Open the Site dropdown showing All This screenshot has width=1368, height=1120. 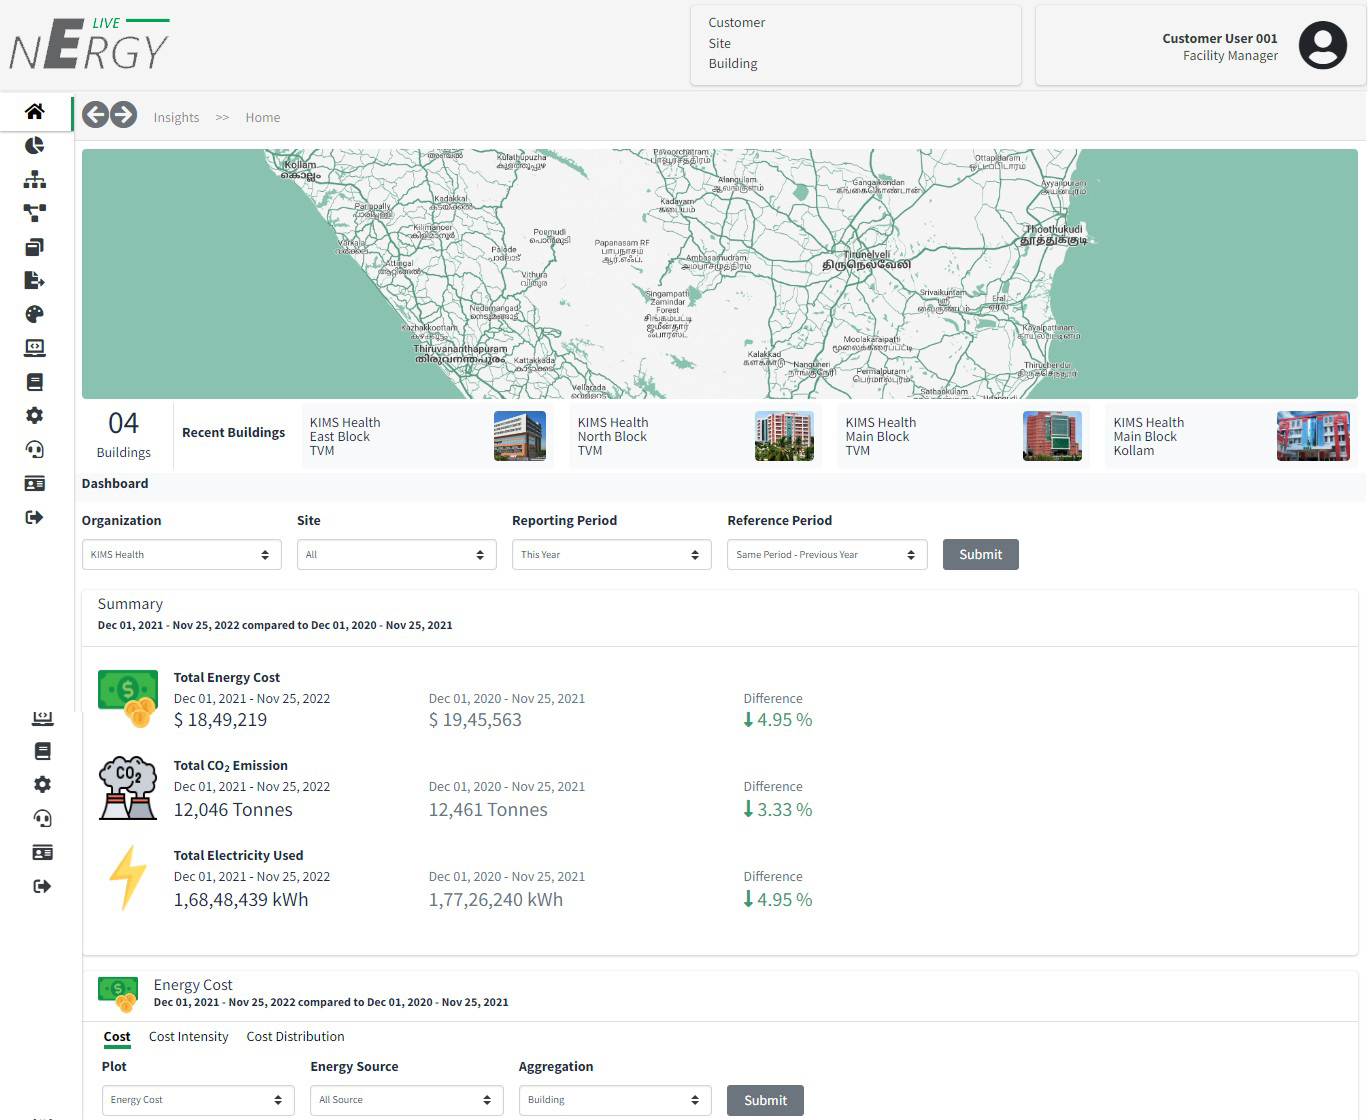[x=397, y=554]
